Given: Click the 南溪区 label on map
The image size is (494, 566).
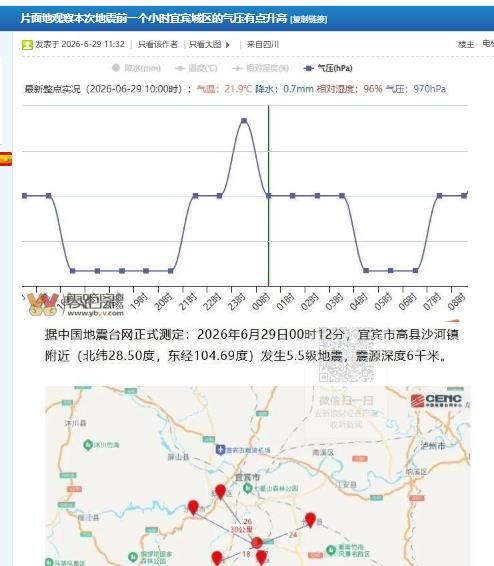Looking at the screenshot, I should coord(323,452).
